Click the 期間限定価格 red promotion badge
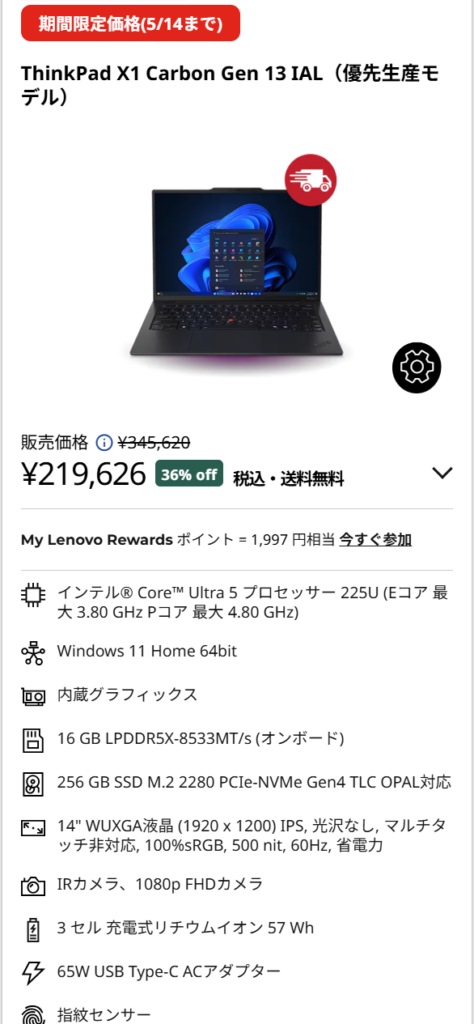The height and width of the screenshot is (1024, 474). tap(131, 24)
